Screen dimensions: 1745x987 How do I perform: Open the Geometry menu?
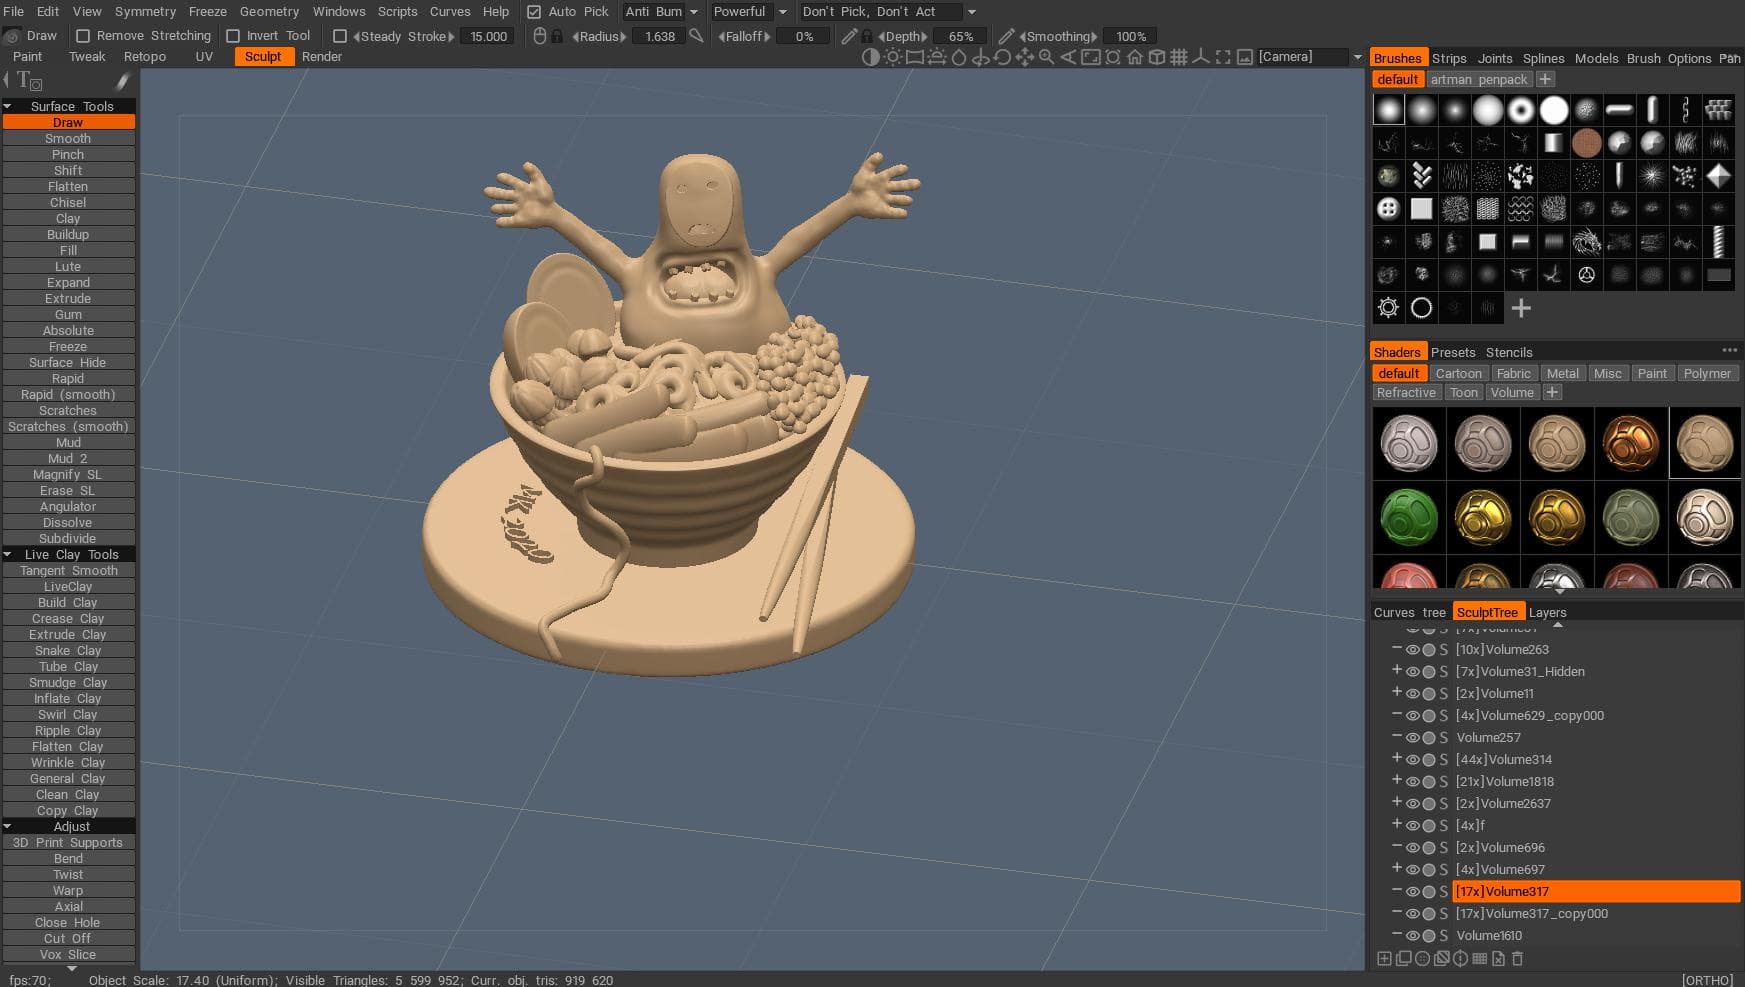269,12
